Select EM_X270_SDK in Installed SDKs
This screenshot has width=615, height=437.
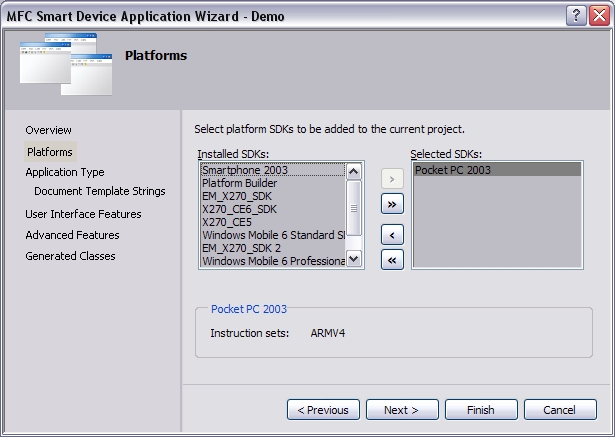pos(273,196)
